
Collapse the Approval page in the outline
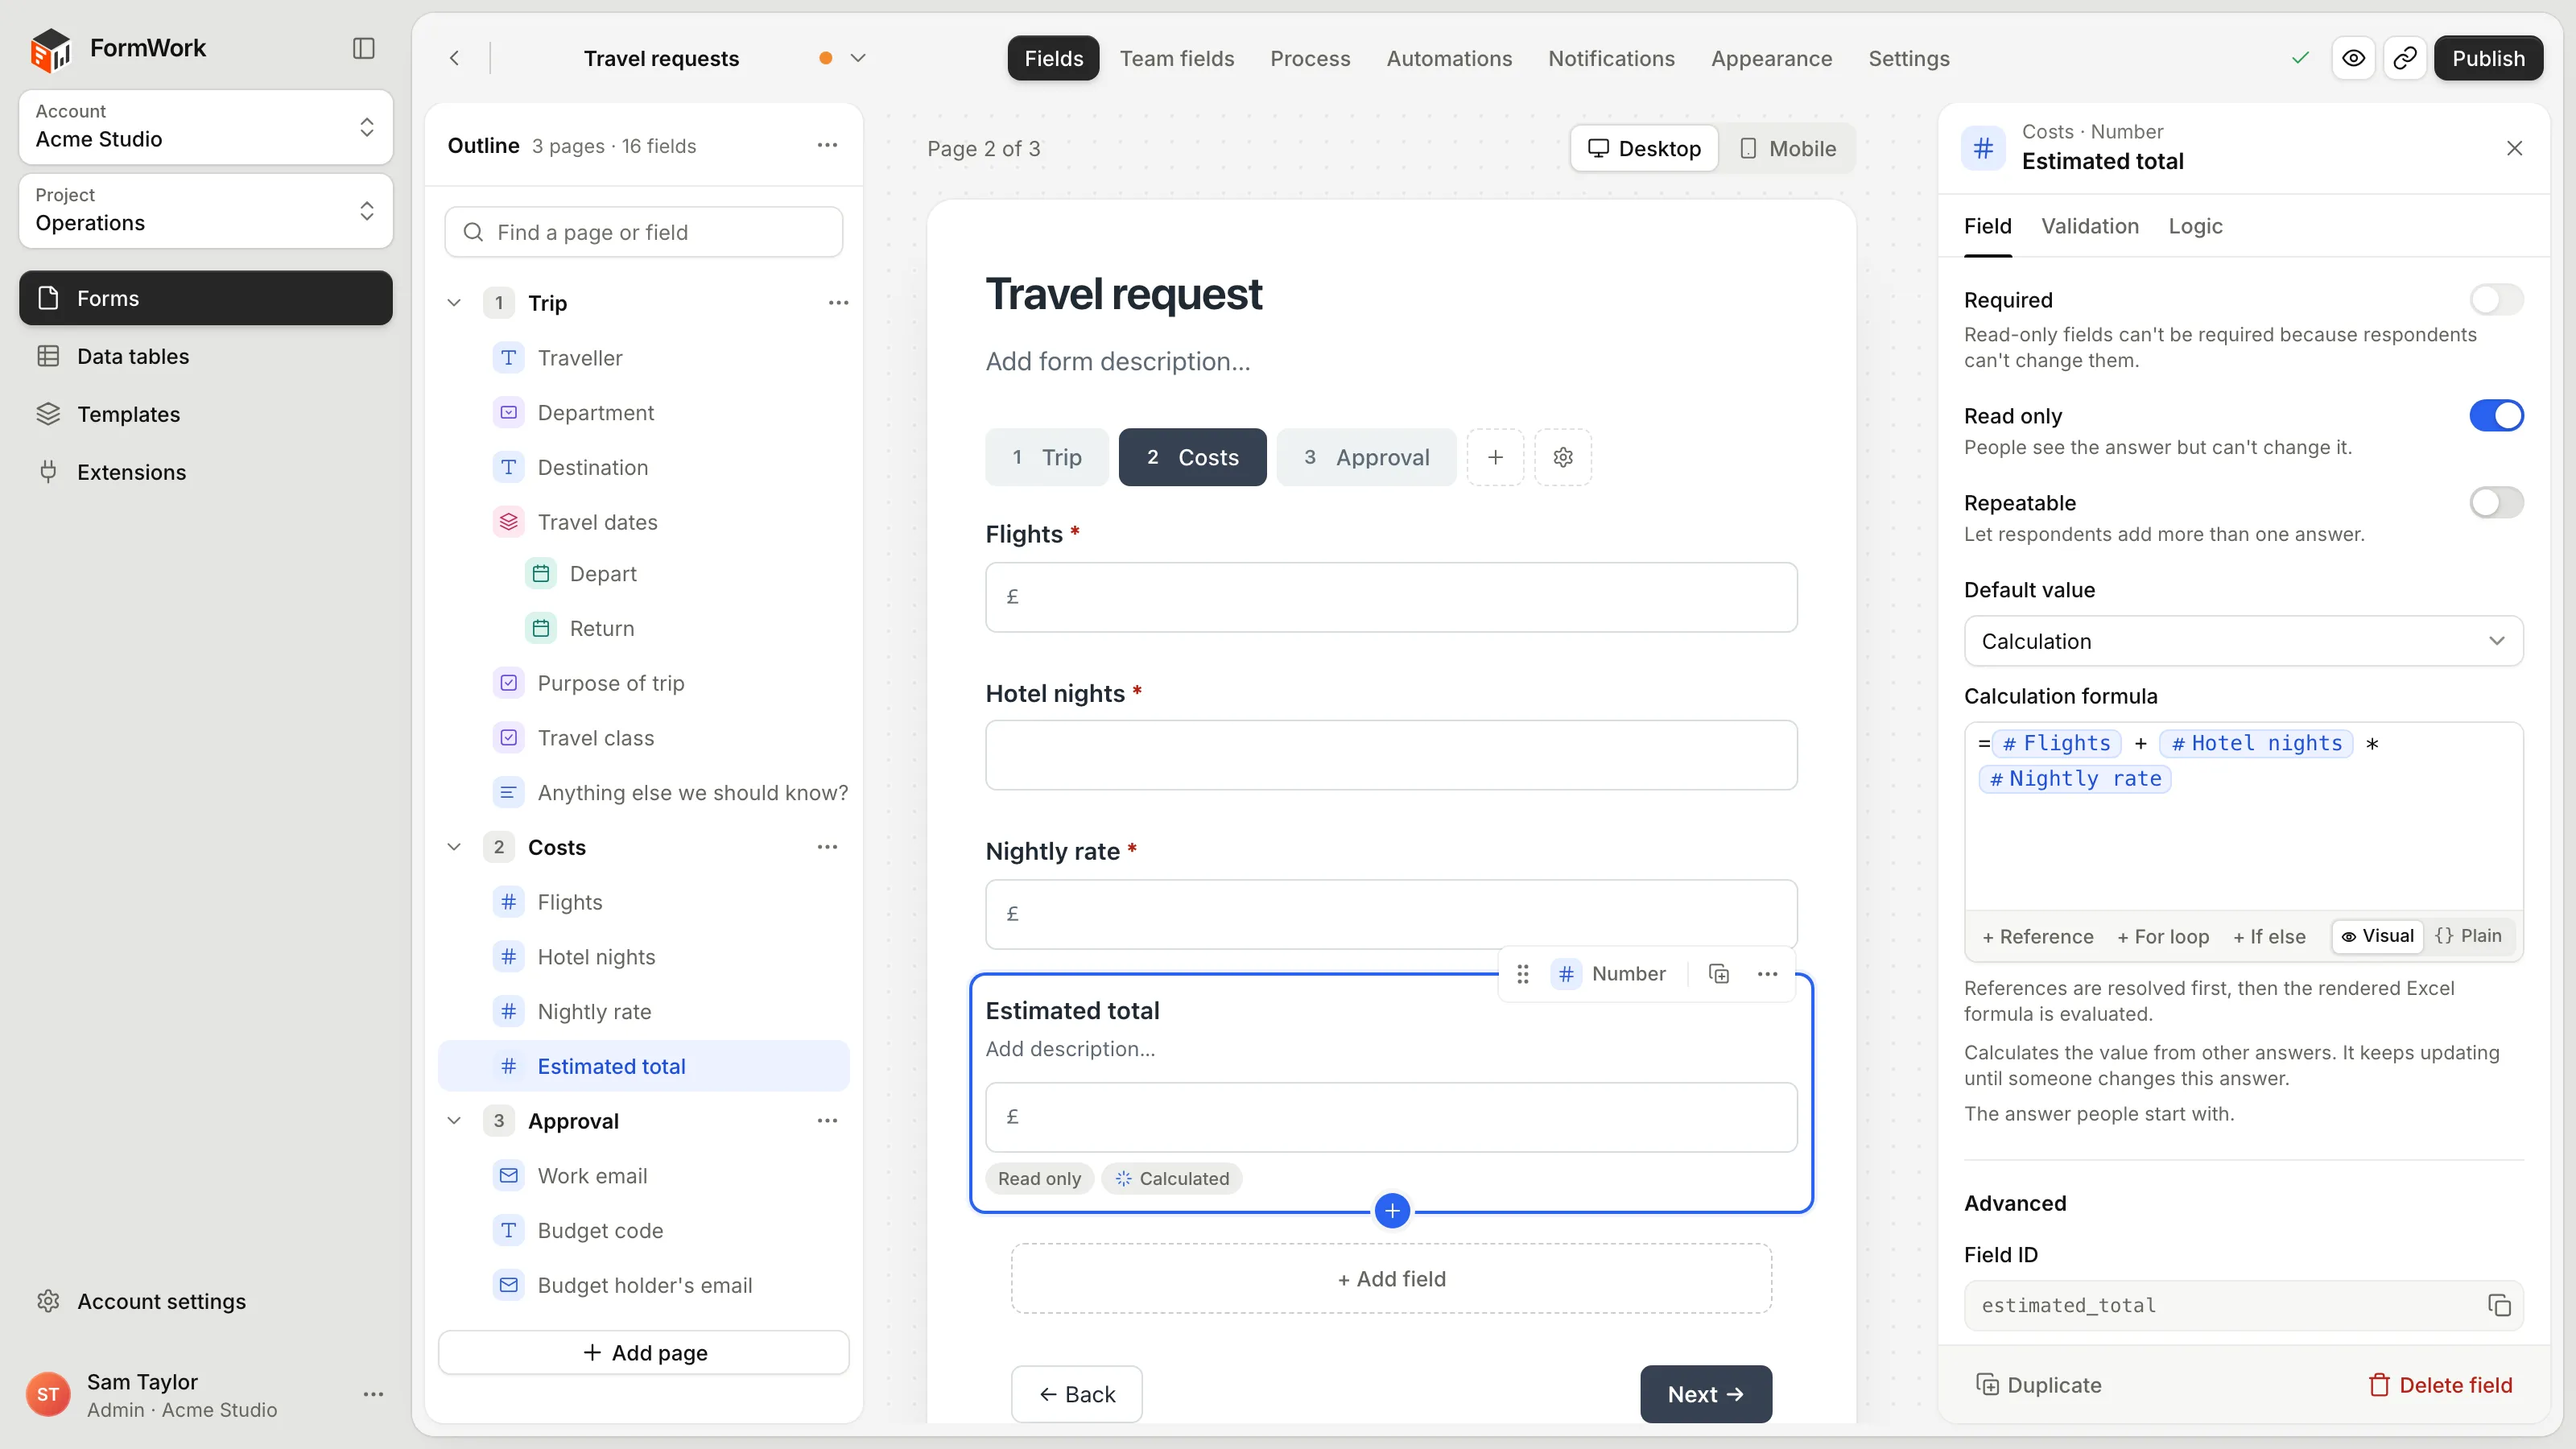point(454,1120)
